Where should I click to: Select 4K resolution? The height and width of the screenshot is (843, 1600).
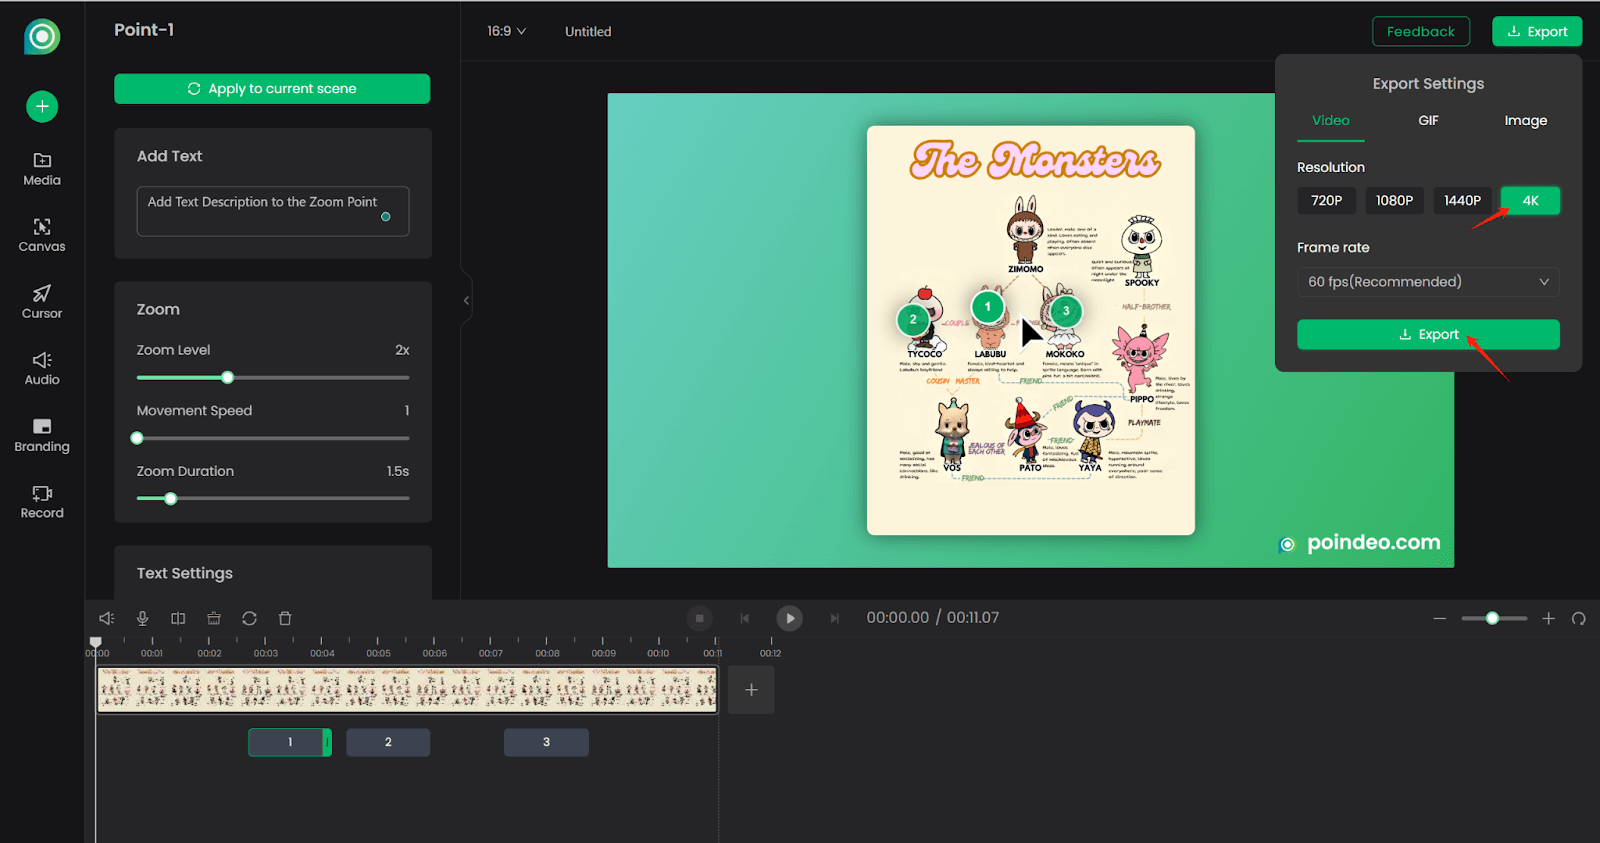tap(1530, 200)
